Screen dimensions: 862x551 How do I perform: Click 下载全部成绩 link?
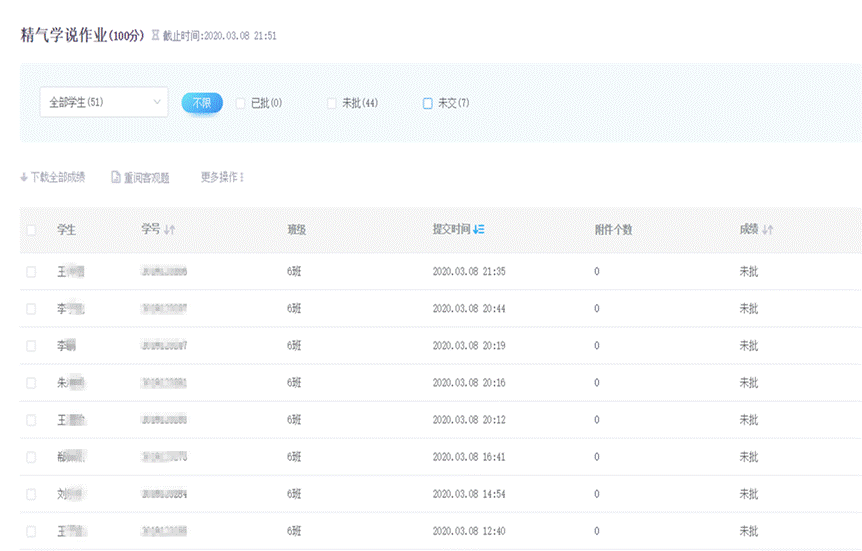tap(57, 178)
